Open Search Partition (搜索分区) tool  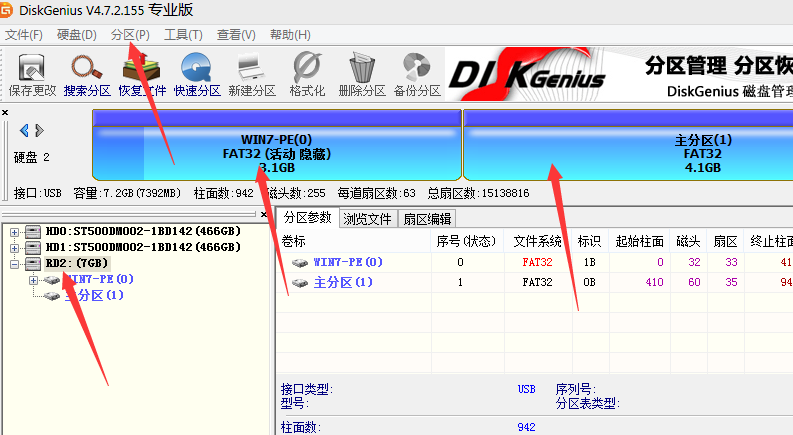(x=87, y=75)
